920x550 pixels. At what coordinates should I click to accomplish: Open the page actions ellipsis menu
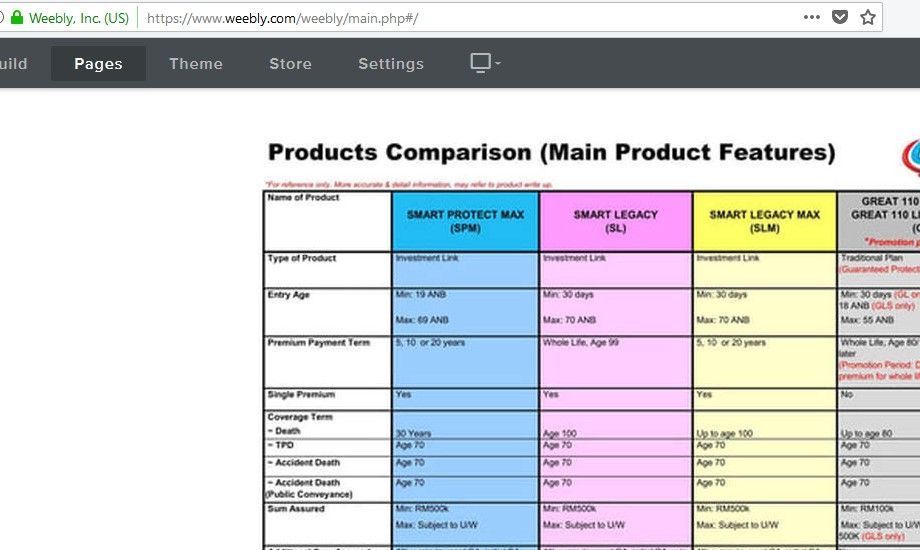point(811,17)
